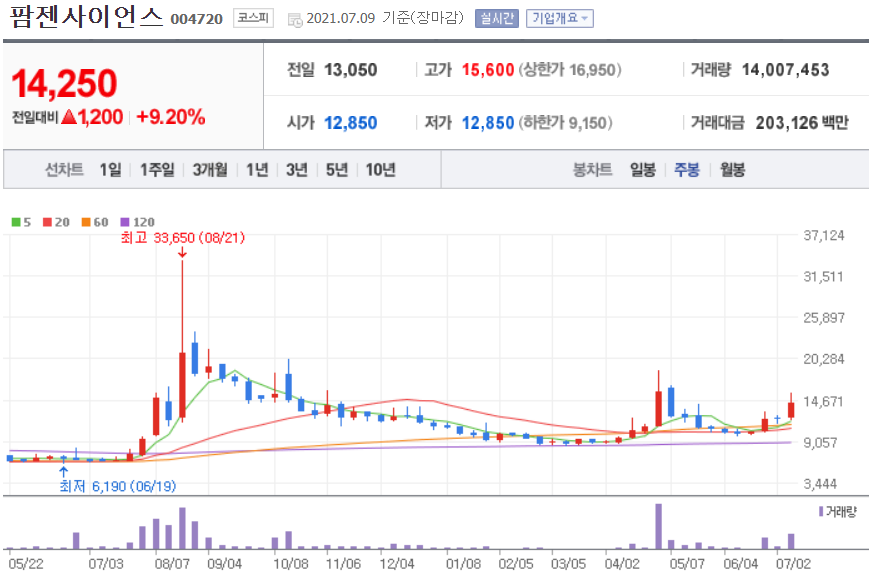The height and width of the screenshot is (577, 869).
Task: Click the 최고 33,650 (08/21) chart label
Action: pyautogui.click(x=183, y=238)
